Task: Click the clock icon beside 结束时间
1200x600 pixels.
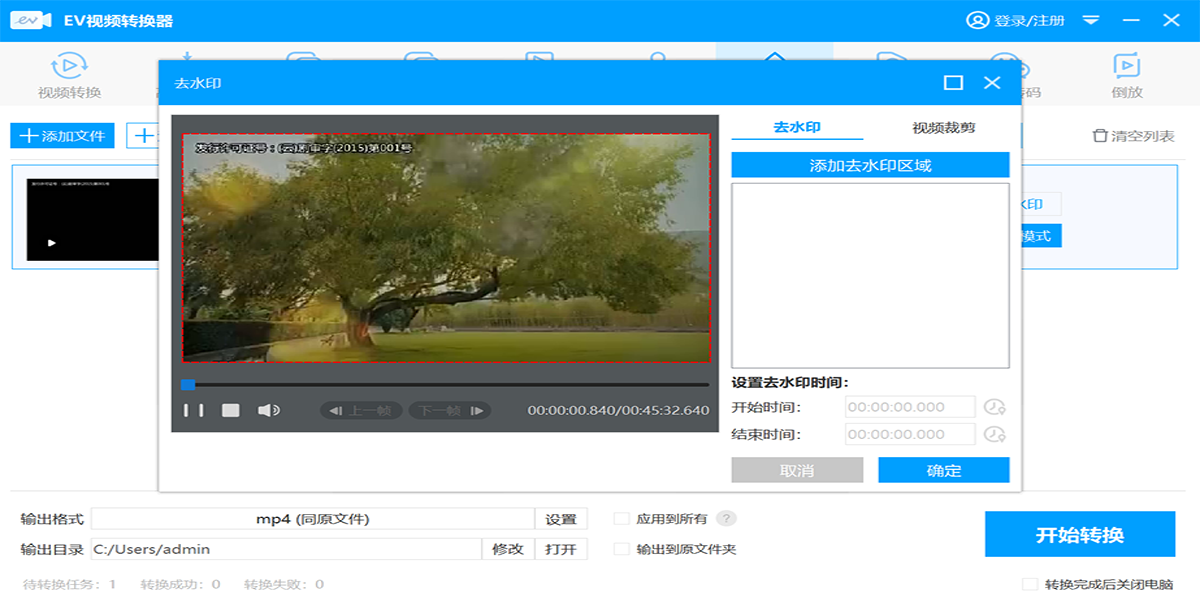Action: 993,434
